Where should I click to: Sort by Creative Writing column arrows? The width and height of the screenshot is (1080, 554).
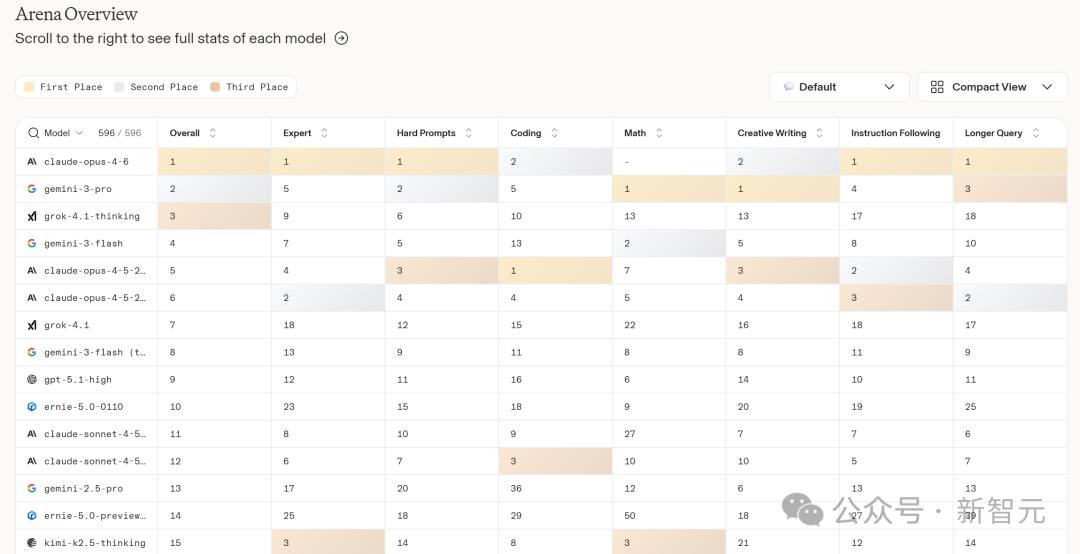pos(819,133)
